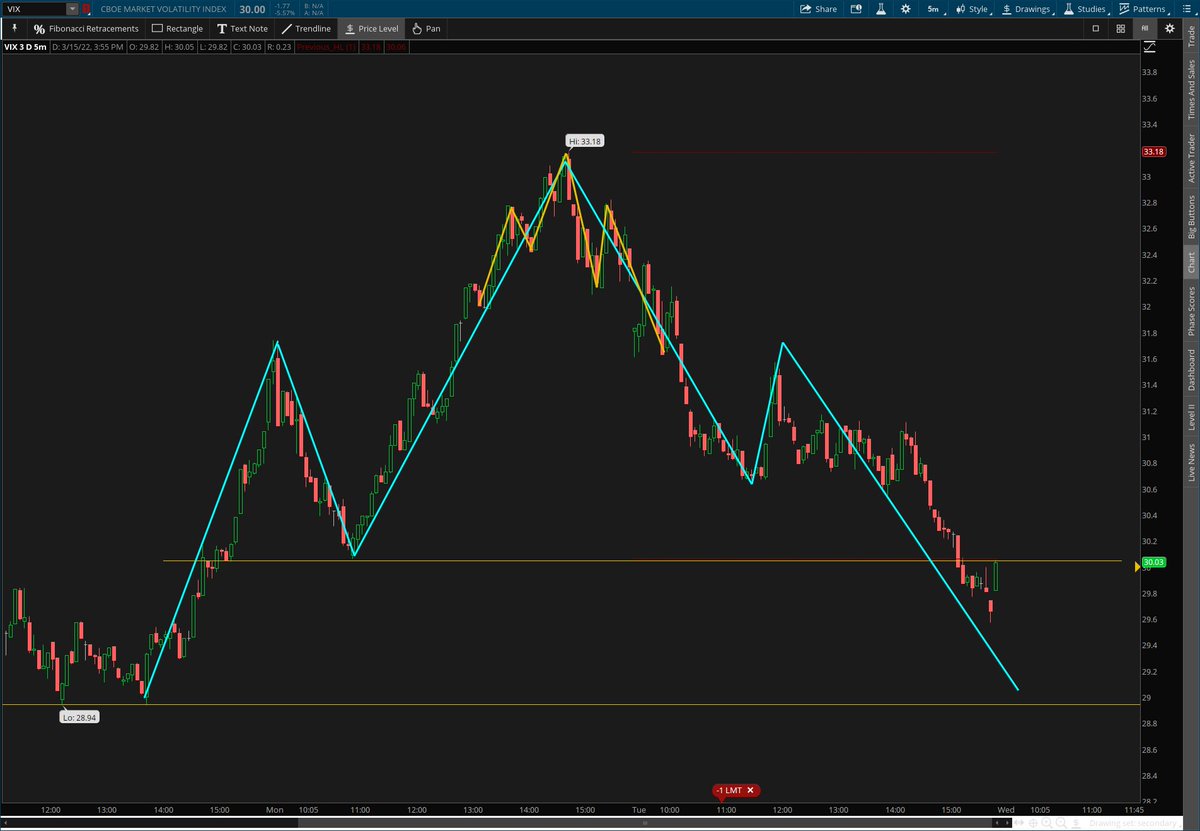Close the -1 LMT order marker
The height and width of the screenshot is (831, 1200).
point(750,790)
